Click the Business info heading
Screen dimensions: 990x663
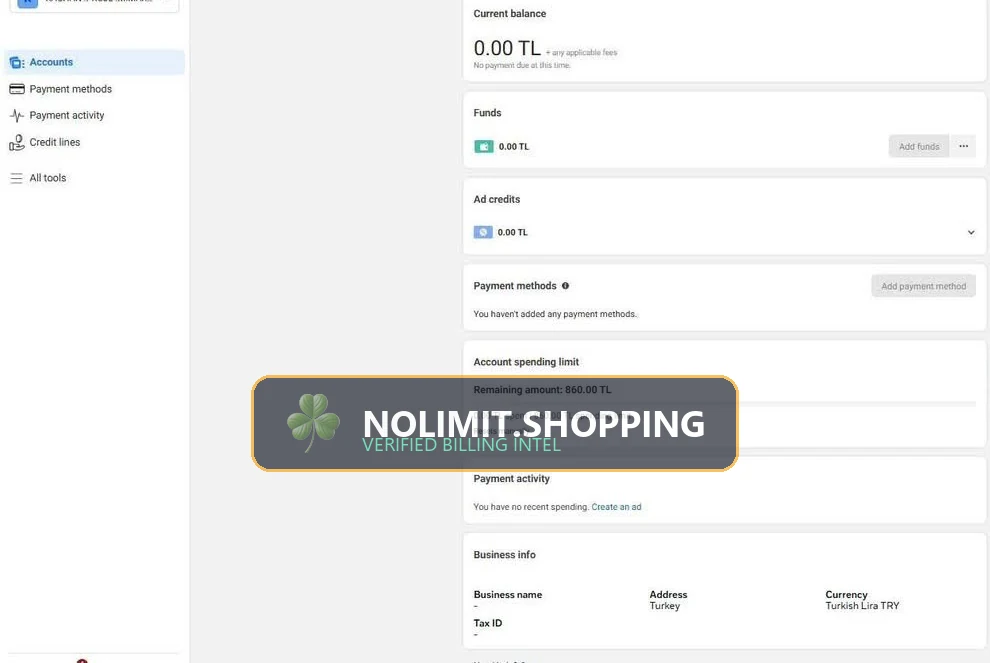tap(504, 554)
